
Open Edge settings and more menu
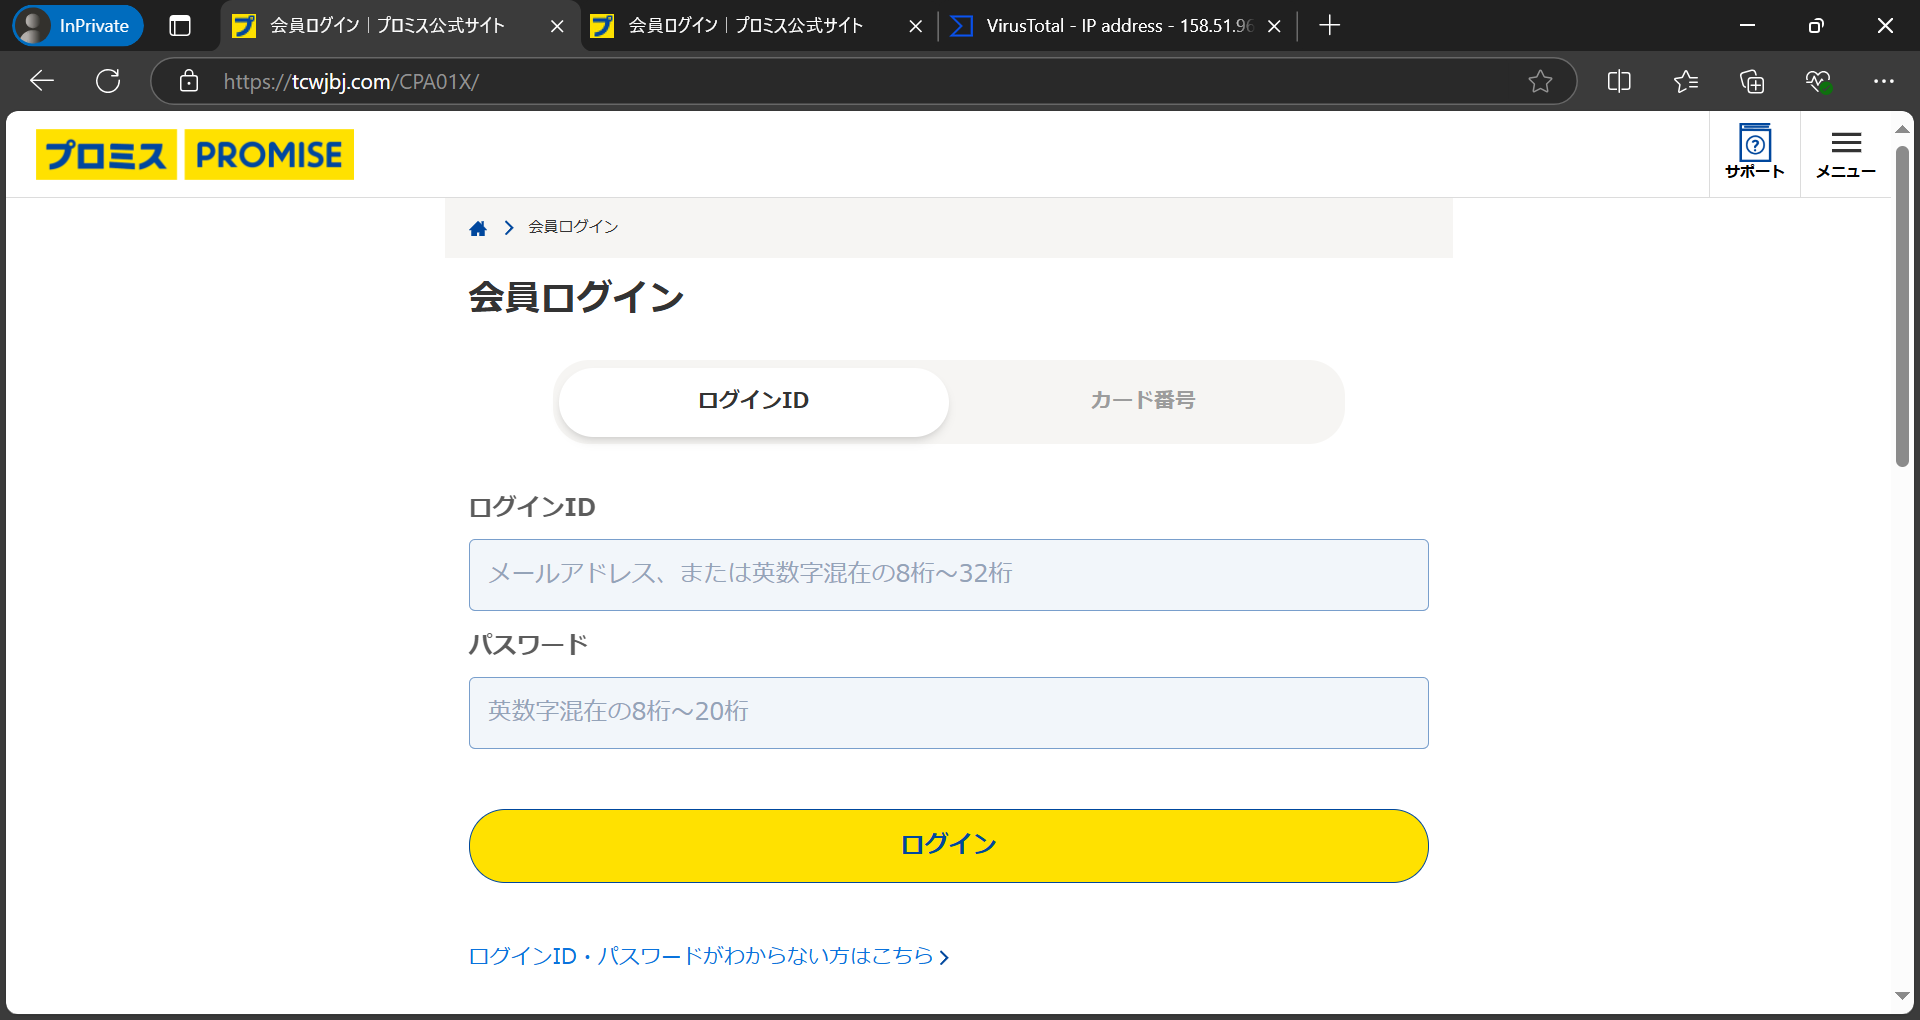click(1884, 81)
